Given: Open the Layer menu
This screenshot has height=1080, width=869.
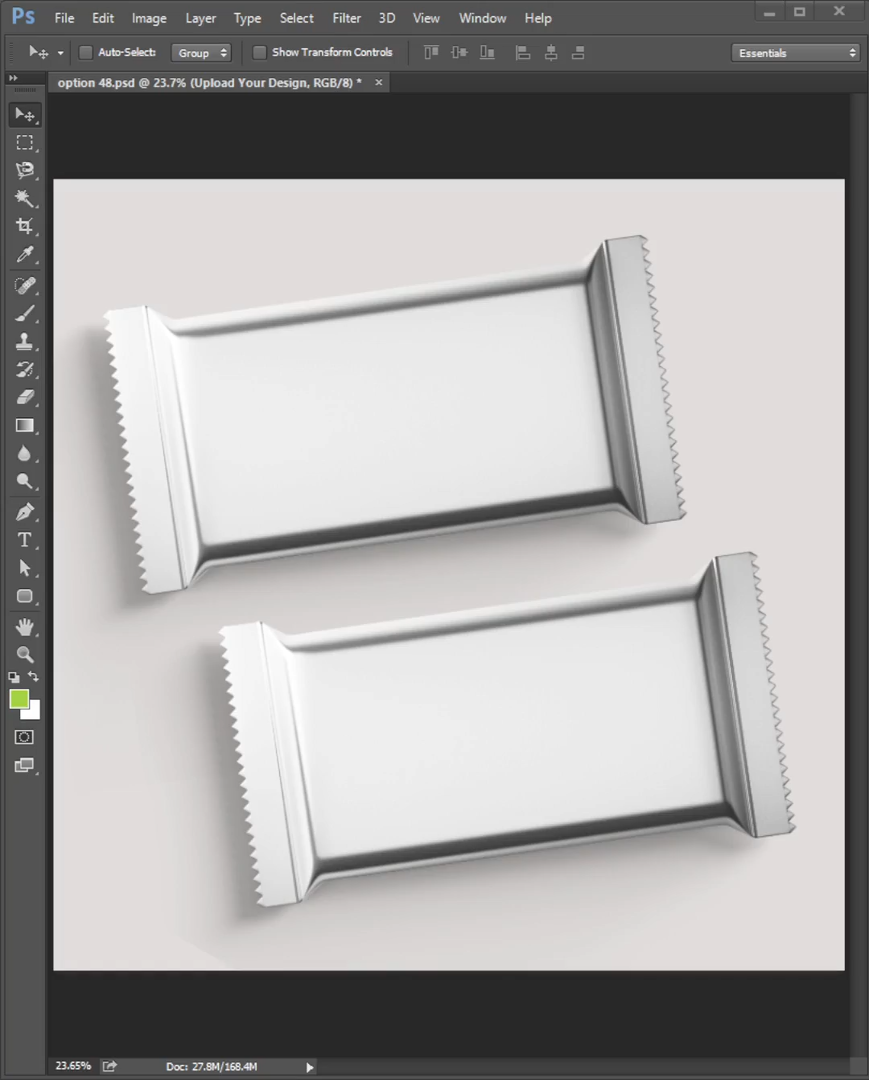Looking at the screenshot, I should coord(200,18).
